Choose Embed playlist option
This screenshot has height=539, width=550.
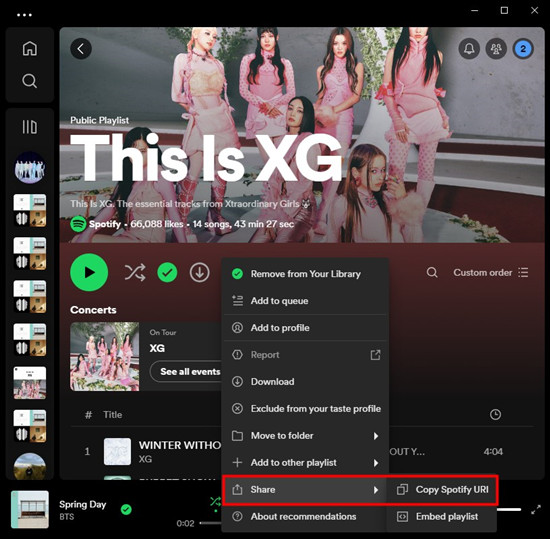(x=442, y=517)
